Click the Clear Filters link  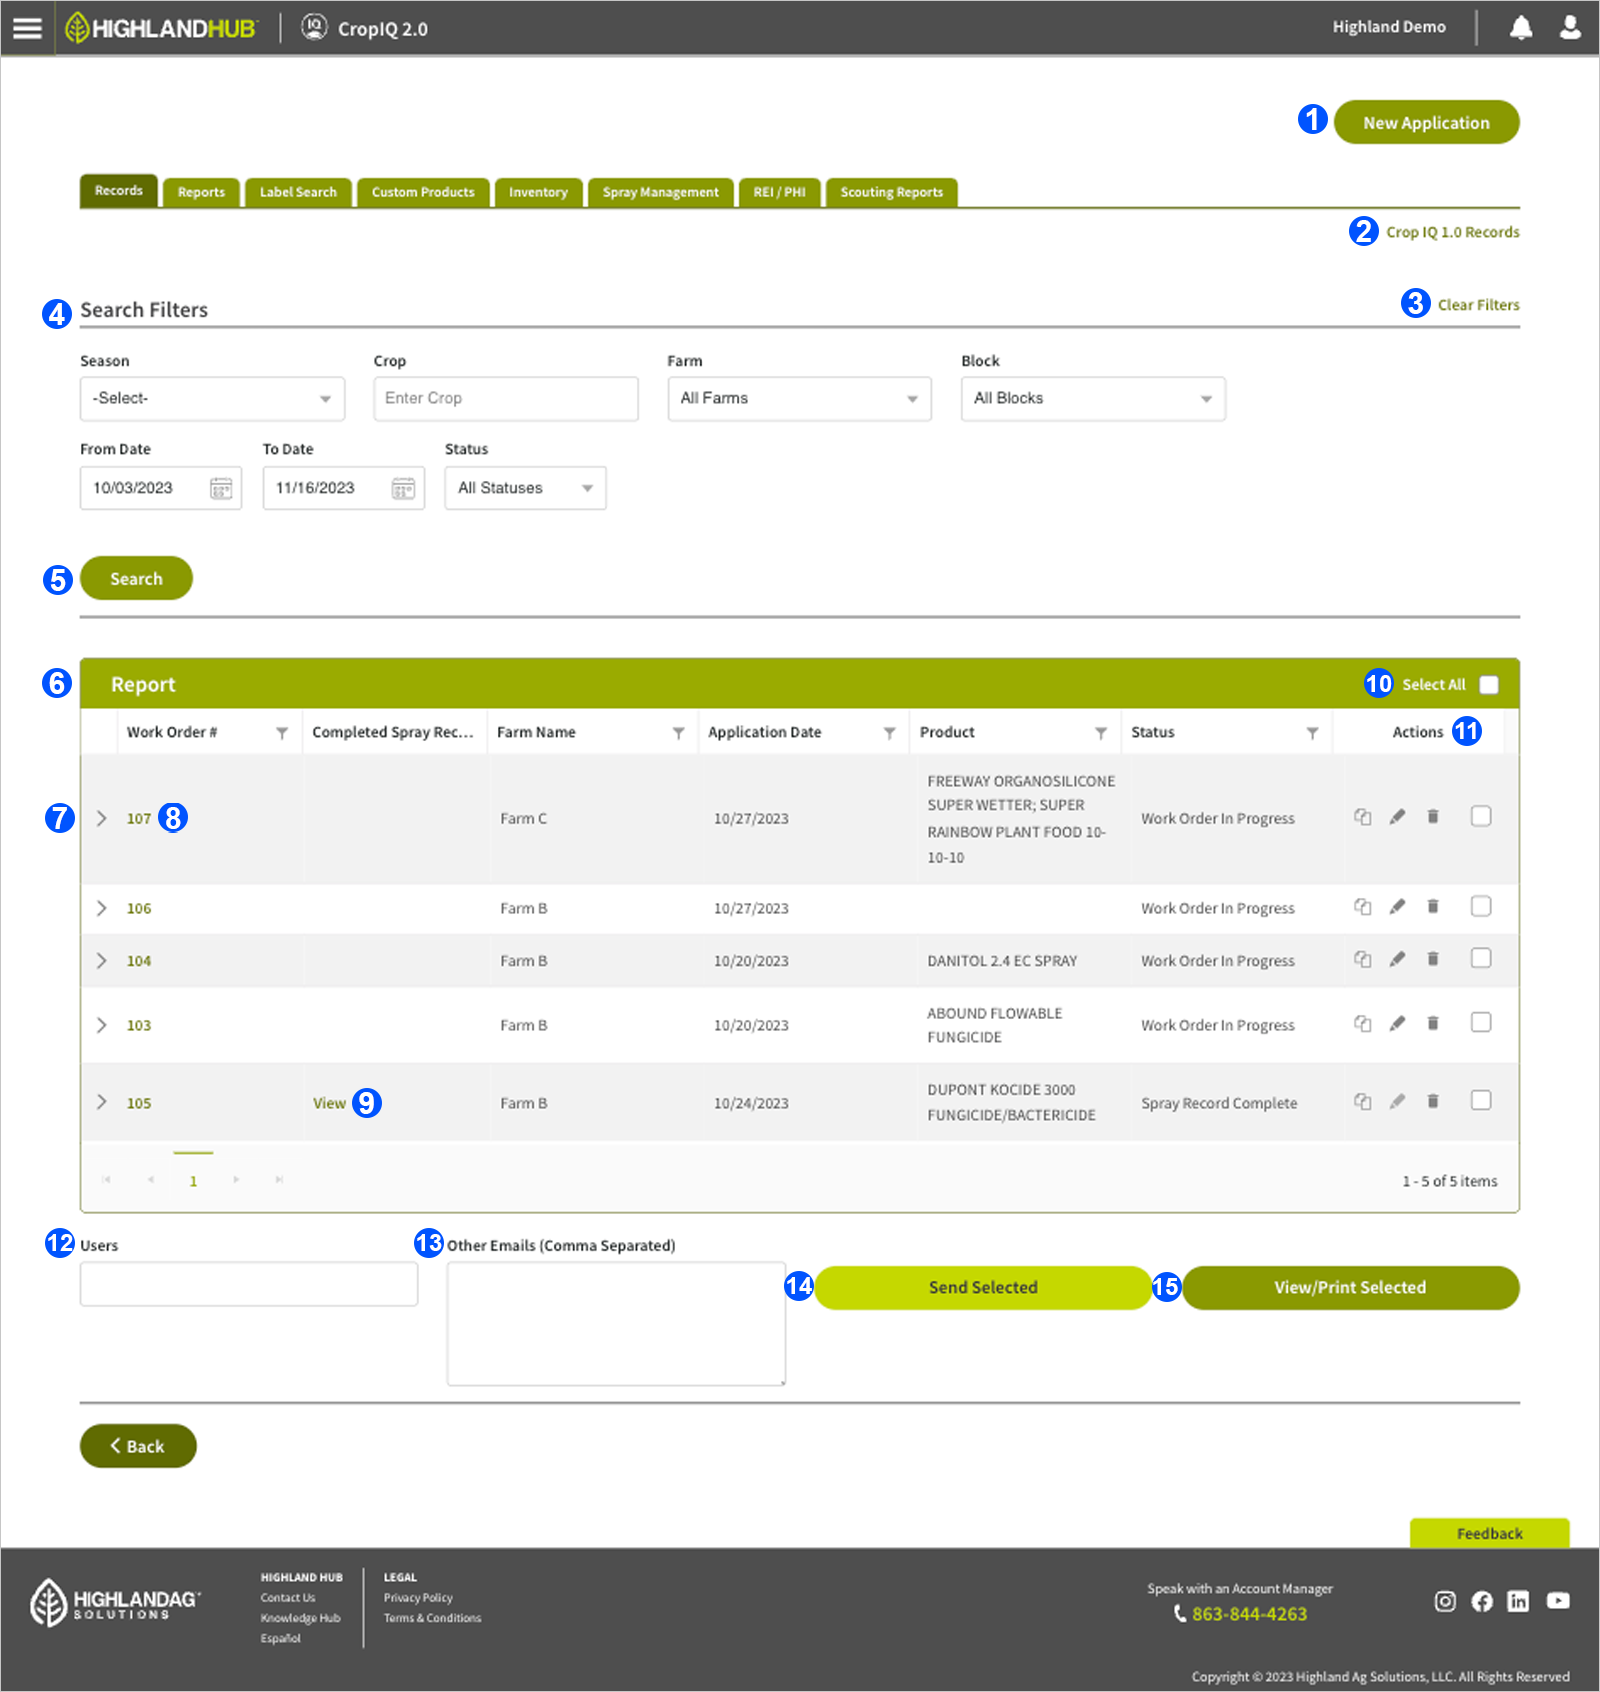[x=1478, y=305]
